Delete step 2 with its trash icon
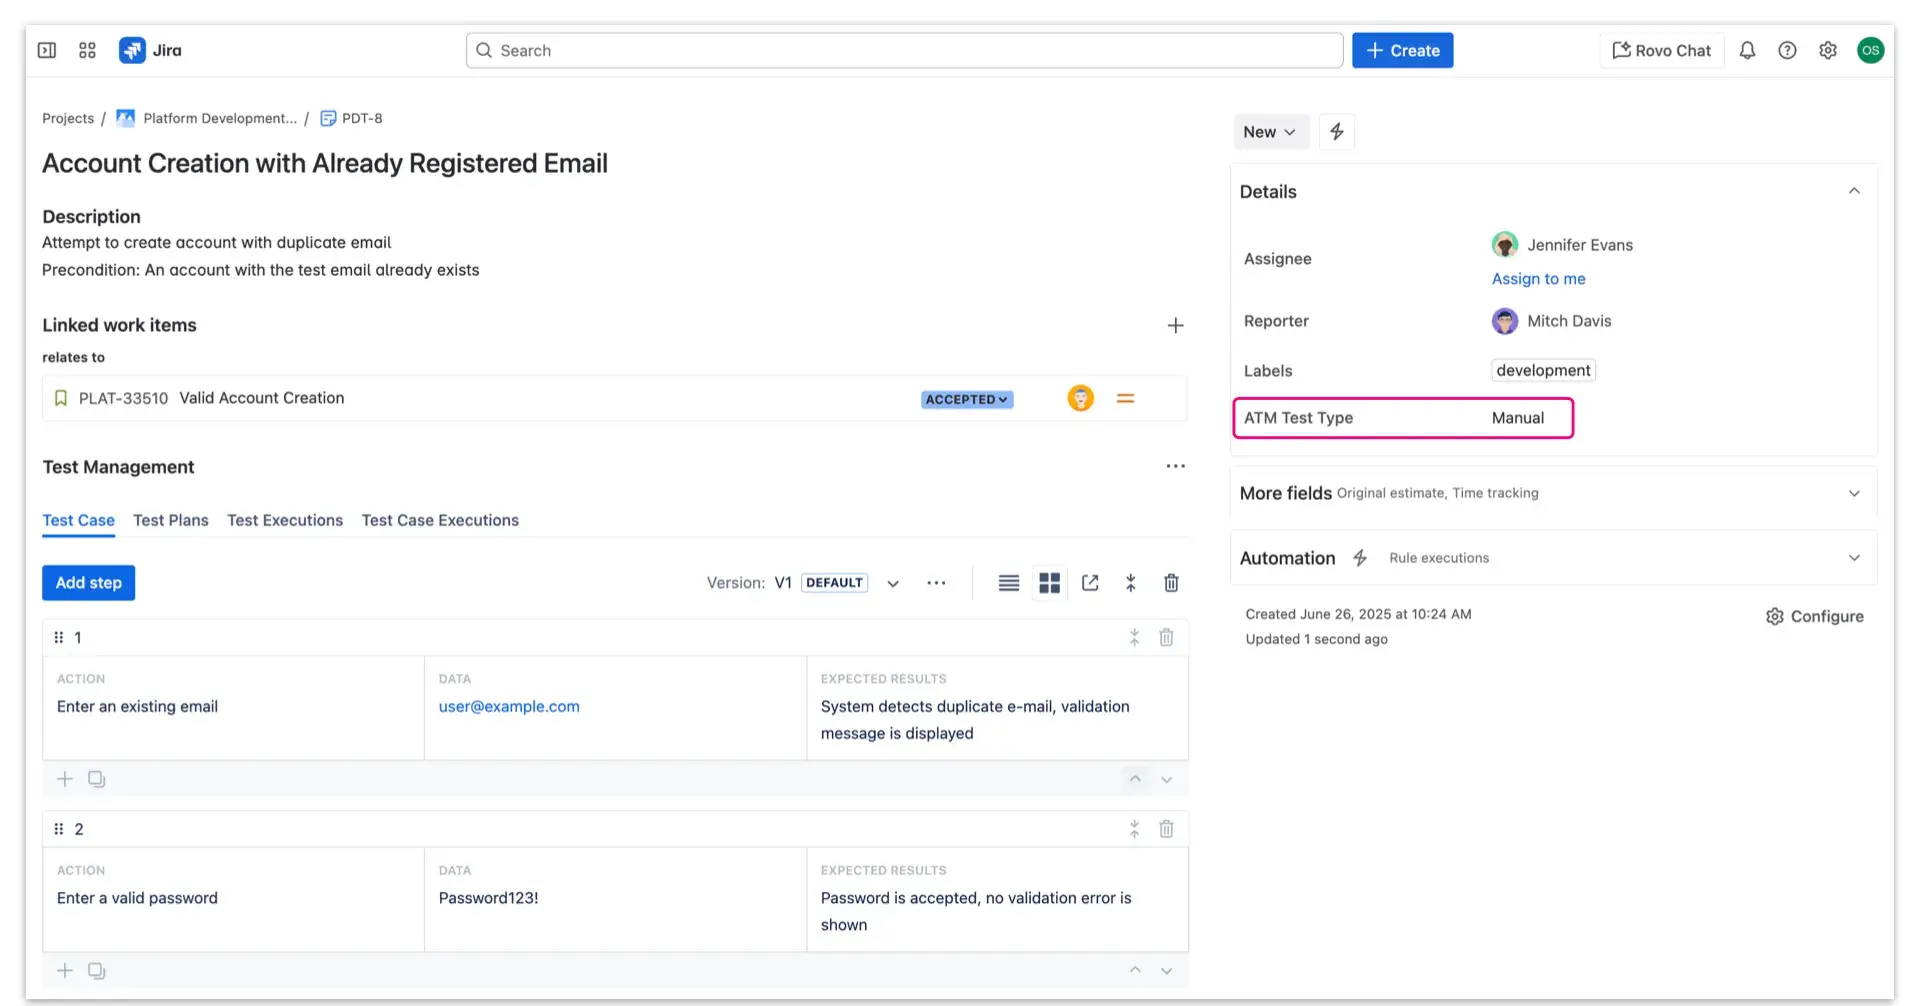Screen dimensions: 1920x1006 pos(1166,828)
